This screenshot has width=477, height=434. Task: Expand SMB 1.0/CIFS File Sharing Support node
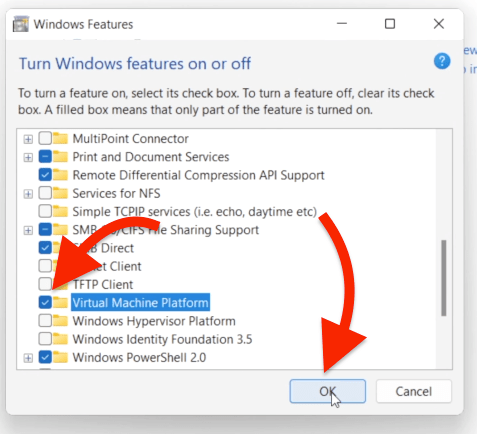[x=28, y=230]
